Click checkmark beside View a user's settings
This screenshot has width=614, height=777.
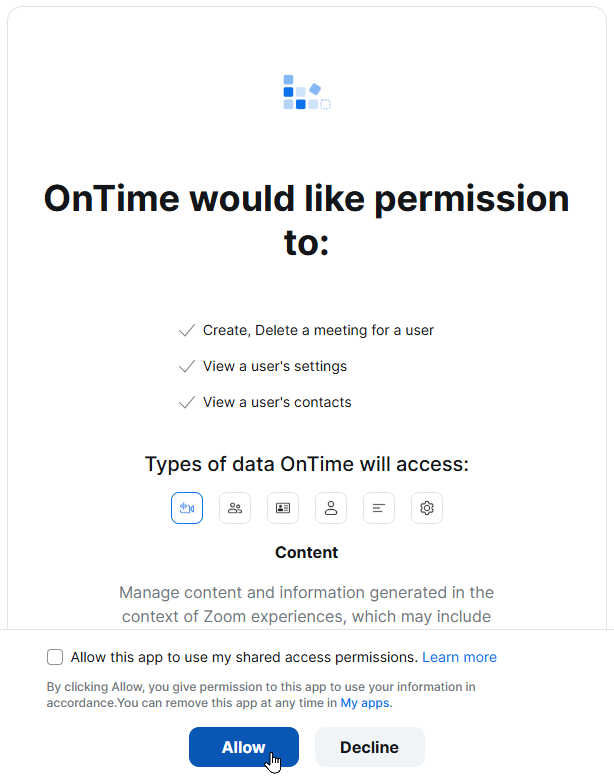[187, 367]
